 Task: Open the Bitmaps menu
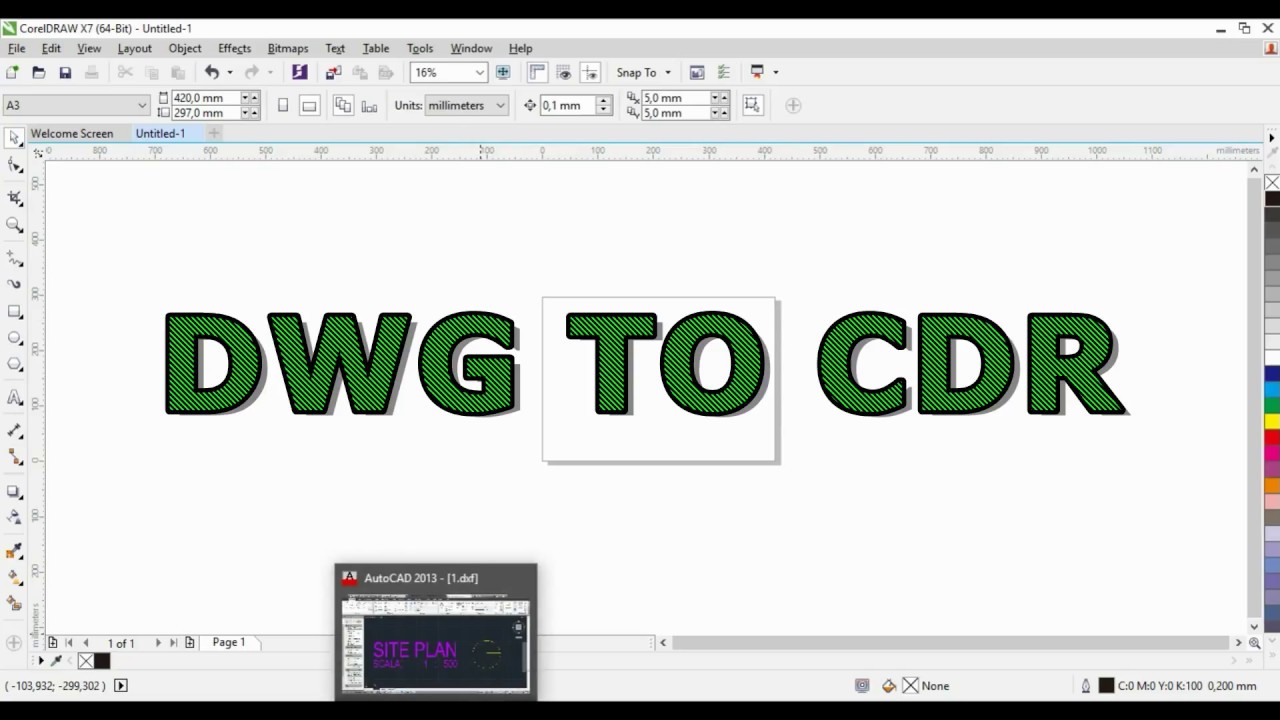(288, 48)
